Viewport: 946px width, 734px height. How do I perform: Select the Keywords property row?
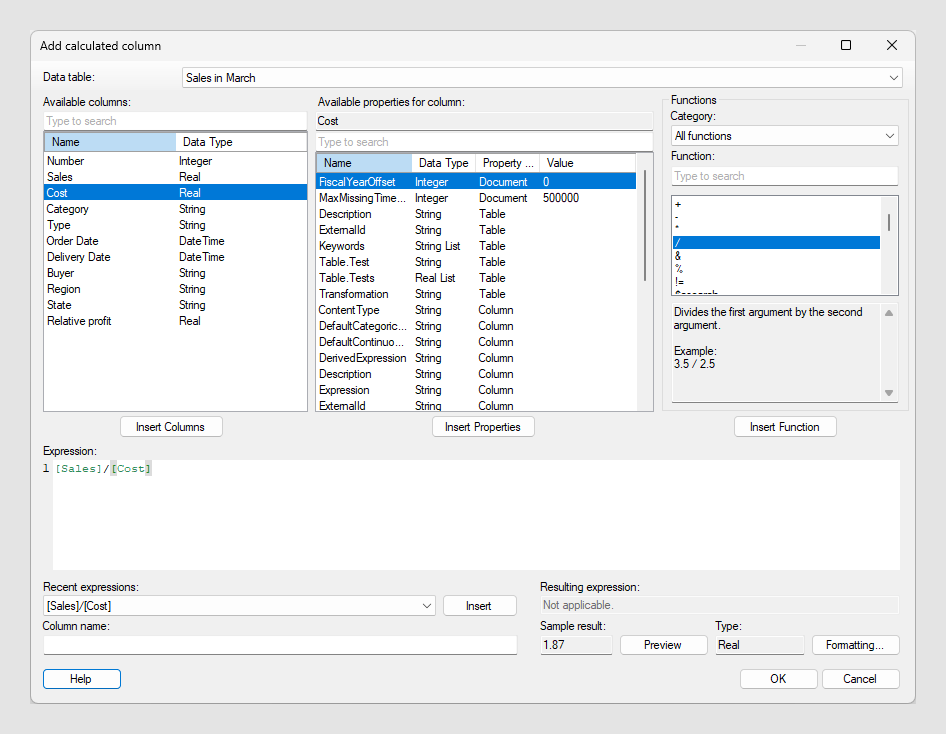click(x=476, y=246)
